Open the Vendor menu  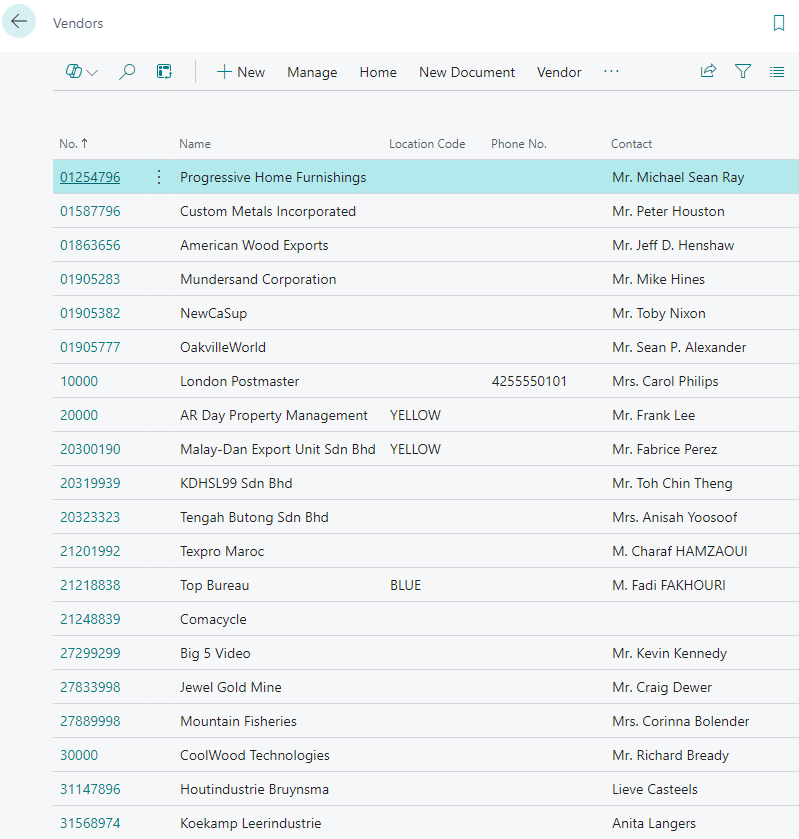click(x=559, y=72)
